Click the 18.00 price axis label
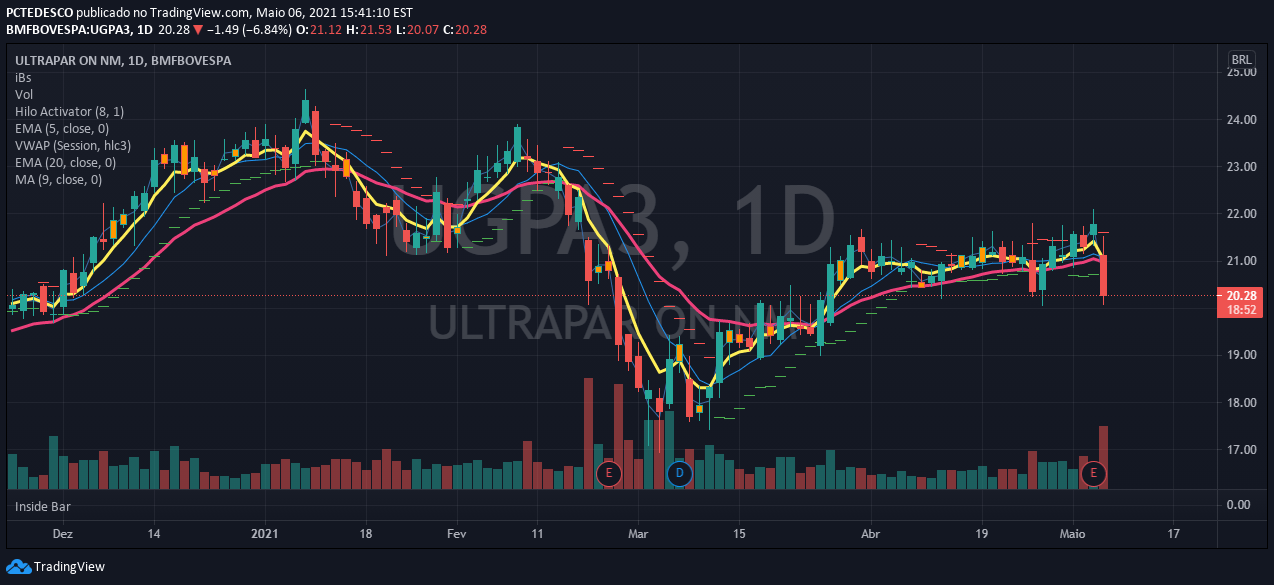The height and width of the screenshot is (585, 1274). click(1241, 403)
